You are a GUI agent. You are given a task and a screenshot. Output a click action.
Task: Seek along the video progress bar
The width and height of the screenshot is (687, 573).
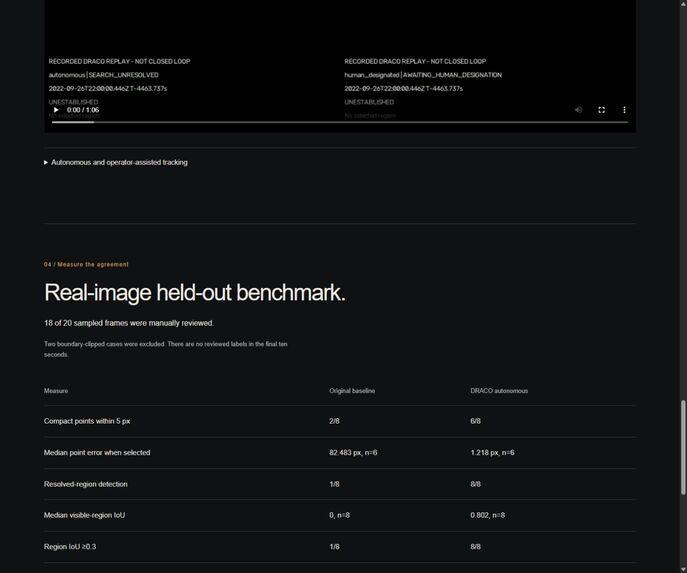(x=340, y=122)
